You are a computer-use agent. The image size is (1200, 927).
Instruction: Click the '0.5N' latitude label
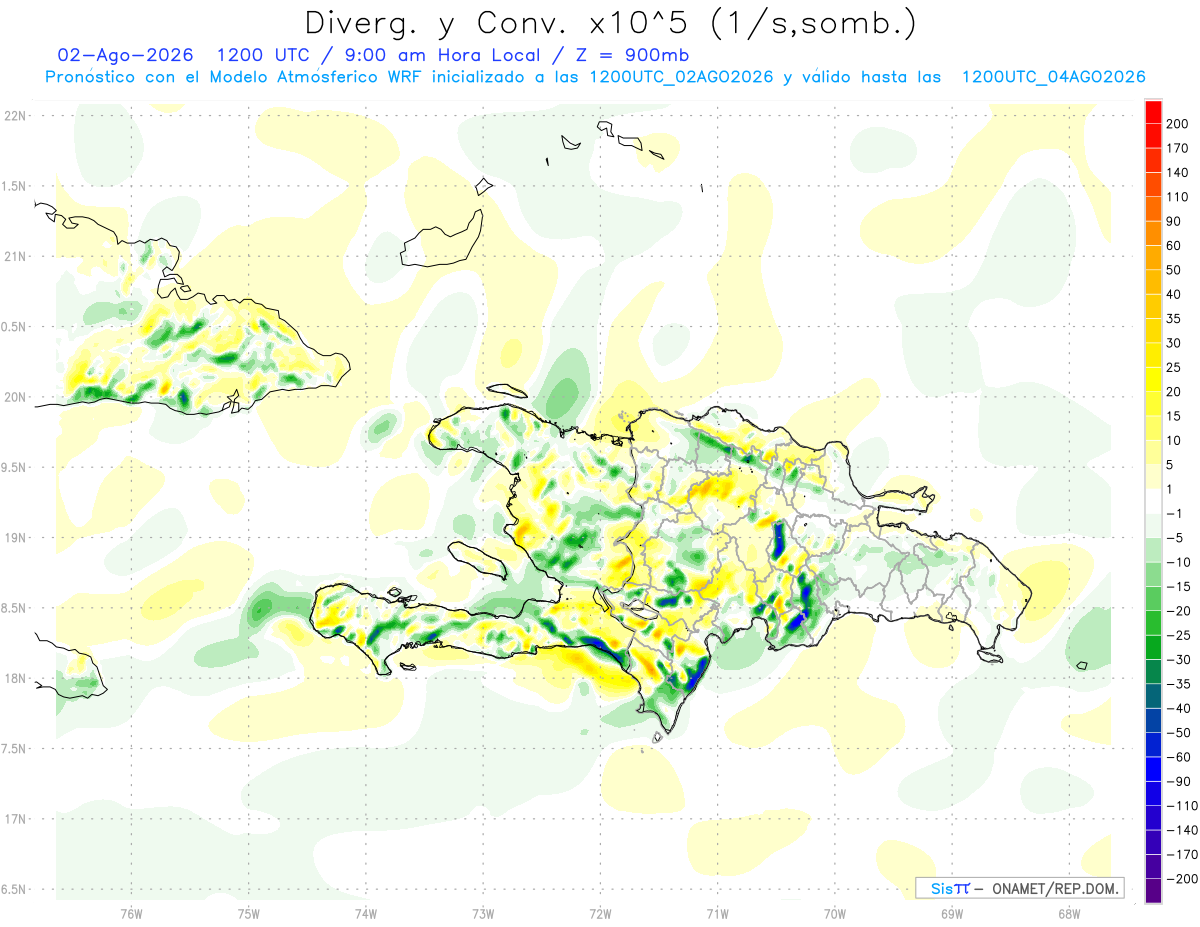(15, 327)
